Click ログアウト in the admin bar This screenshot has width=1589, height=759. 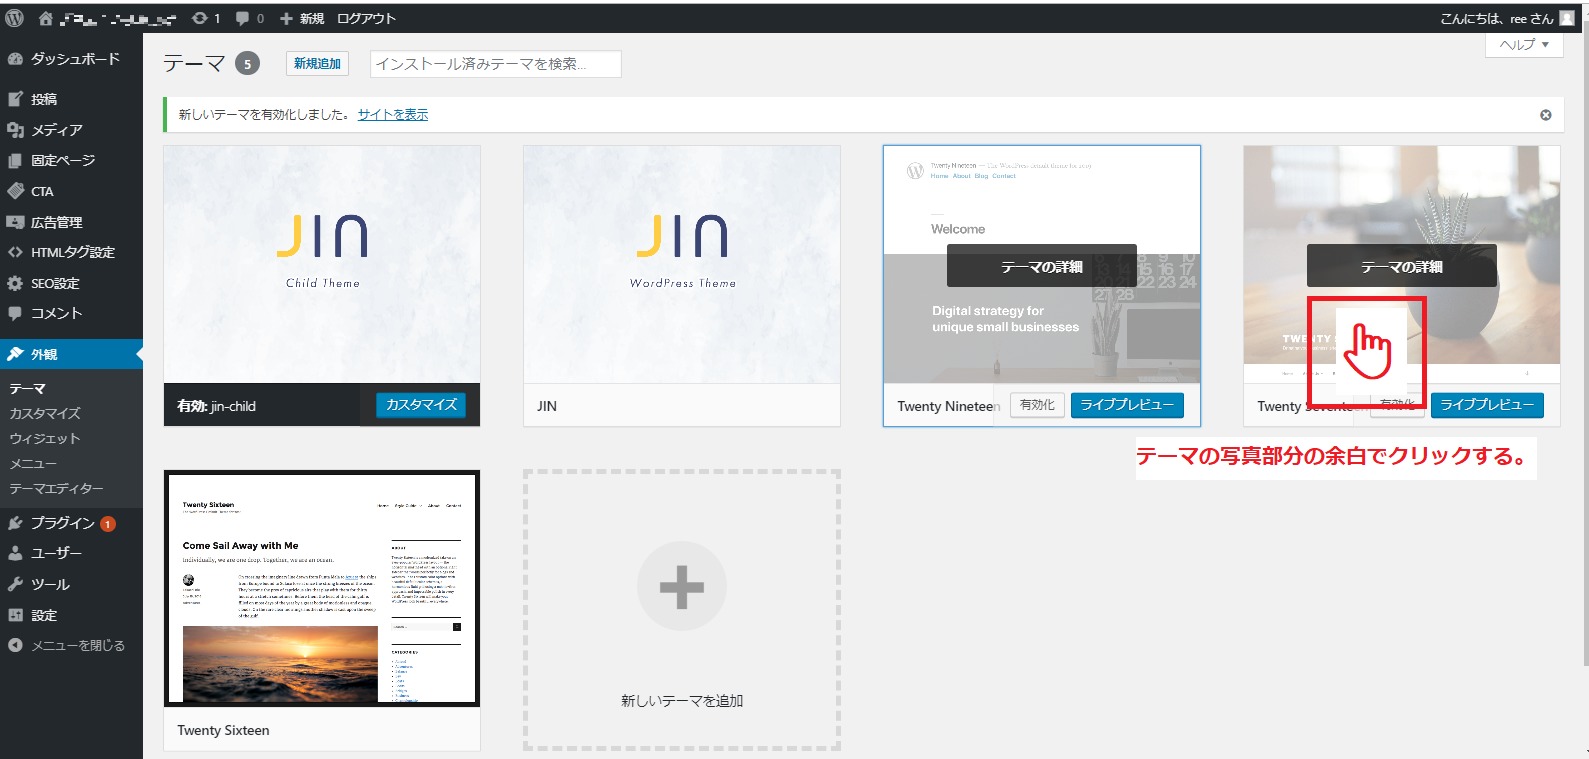click(x=366, y=18)
